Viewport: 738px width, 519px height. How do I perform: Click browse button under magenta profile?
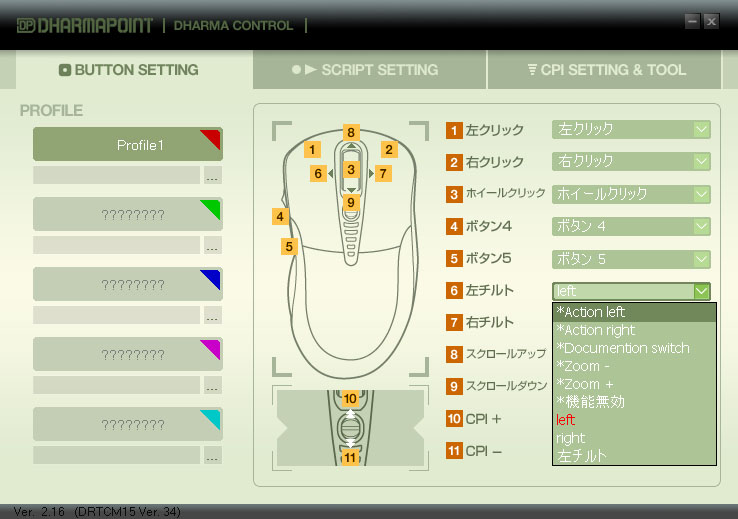coord(213,385)
